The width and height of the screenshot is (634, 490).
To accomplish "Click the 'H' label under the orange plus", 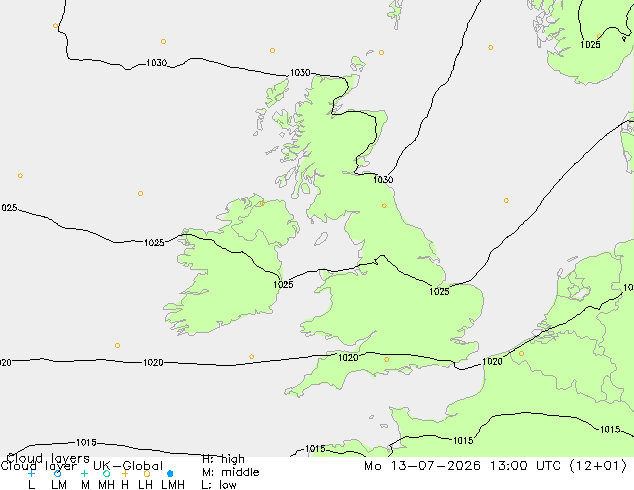I will [x=125, y=485].
